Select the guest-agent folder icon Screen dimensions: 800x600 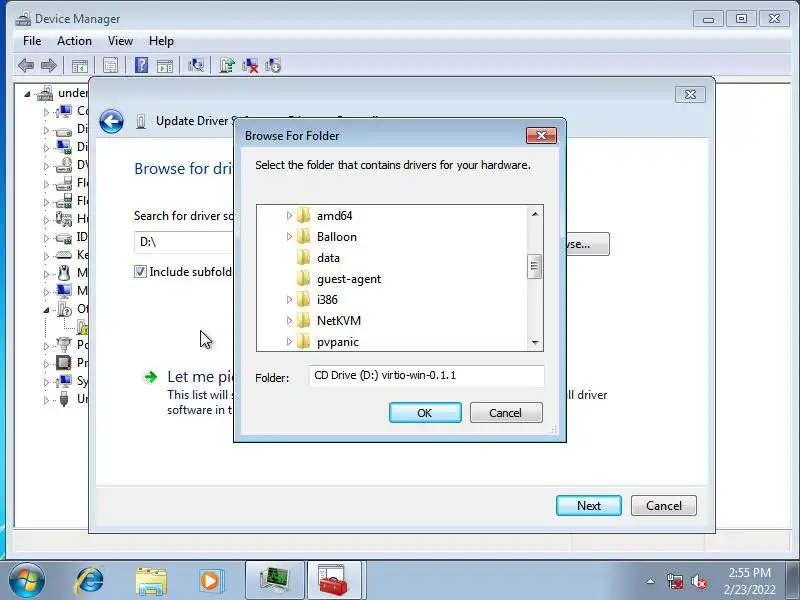coord(304,279)
